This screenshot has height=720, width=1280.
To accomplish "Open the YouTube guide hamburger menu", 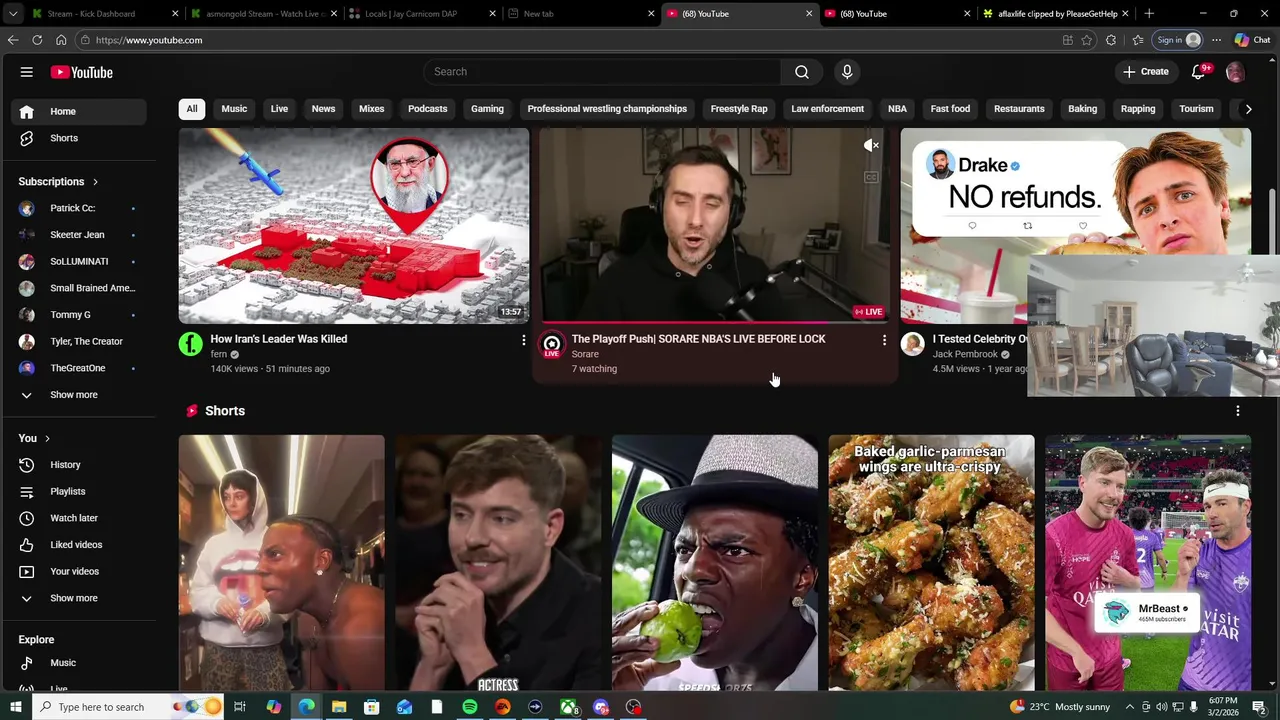I will coord(27,72).
